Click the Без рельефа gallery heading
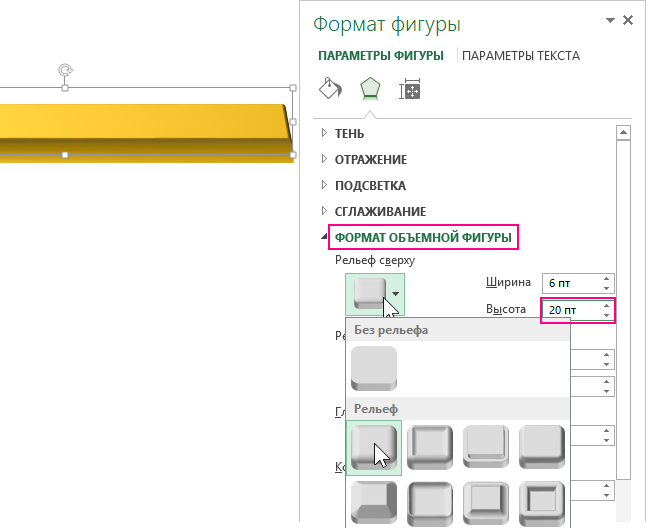Image resolution: width=646 pixels, height=528 pixels. click(391, 330)
